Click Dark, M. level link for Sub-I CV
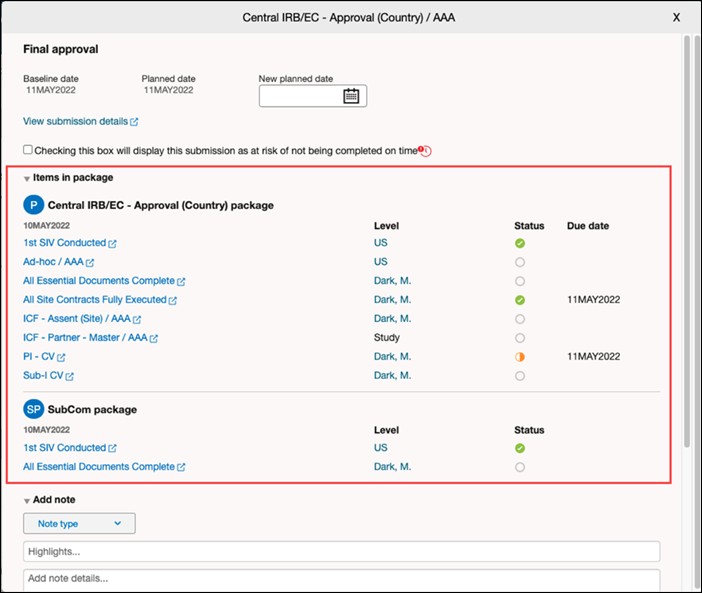Viewport: 702px width, 593px height. 393,375
